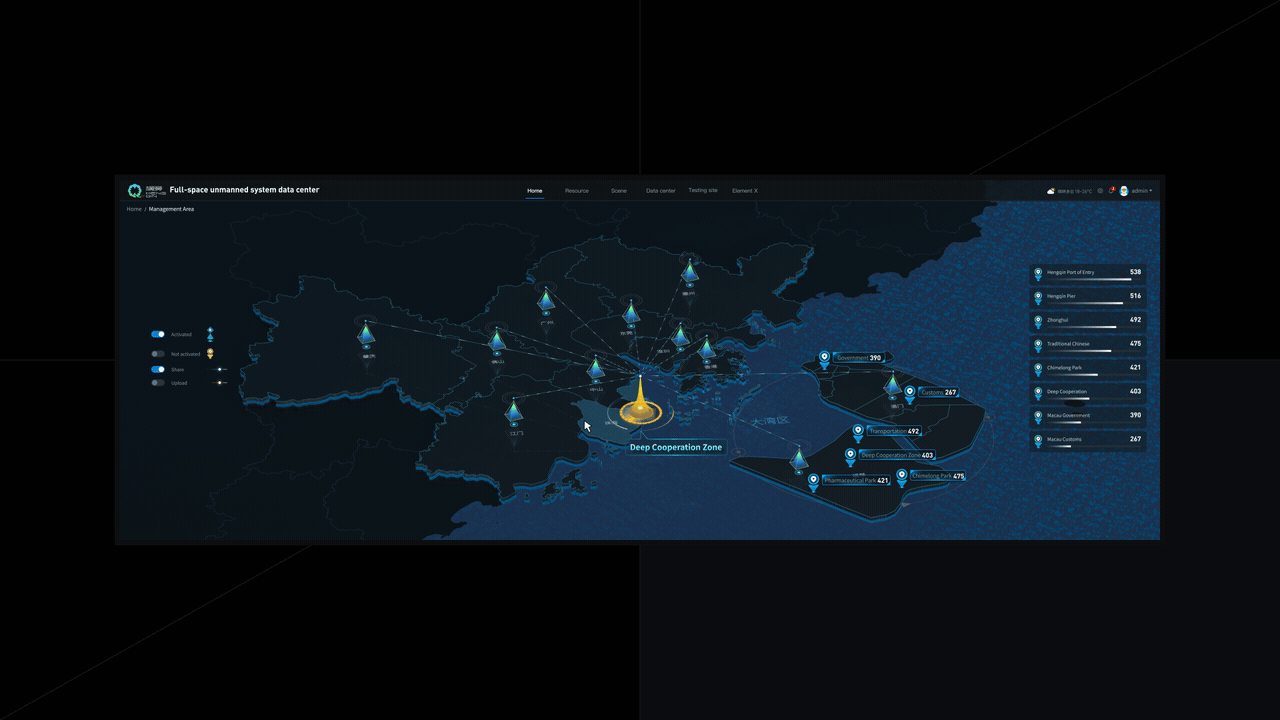Open the Chimelong Park 475 map label
Image resolution: width=1280 pixels, height=720 pixels.
pos(938,476)
